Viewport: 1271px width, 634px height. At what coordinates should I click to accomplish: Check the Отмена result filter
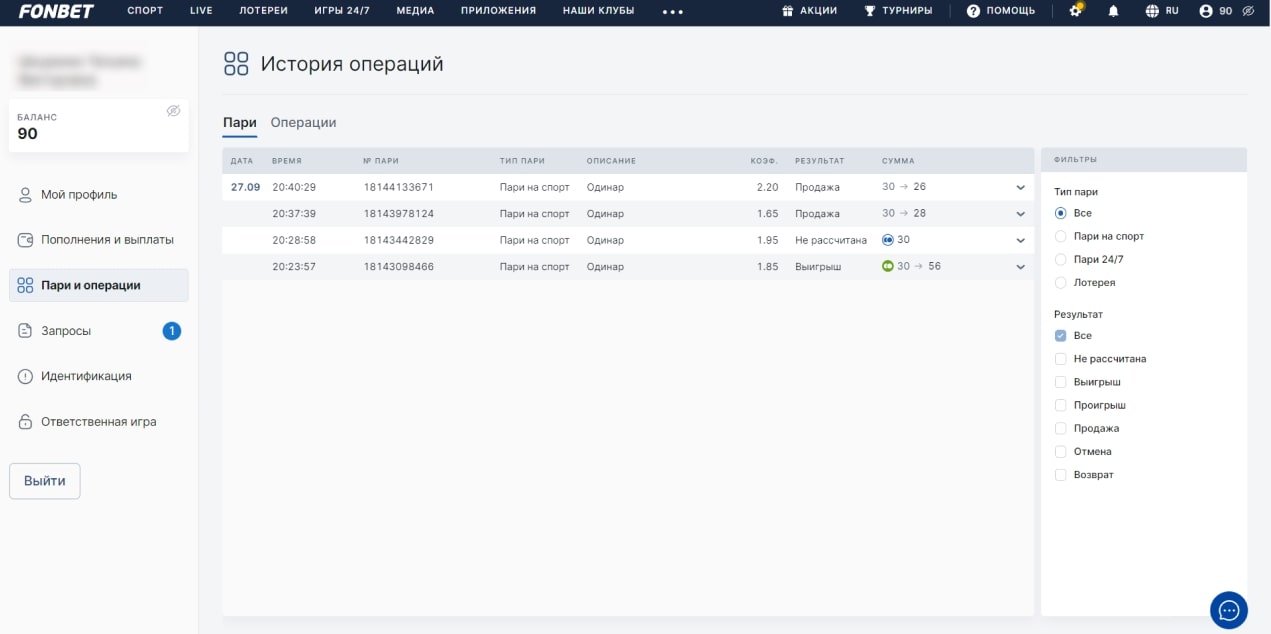point(1061,452)
